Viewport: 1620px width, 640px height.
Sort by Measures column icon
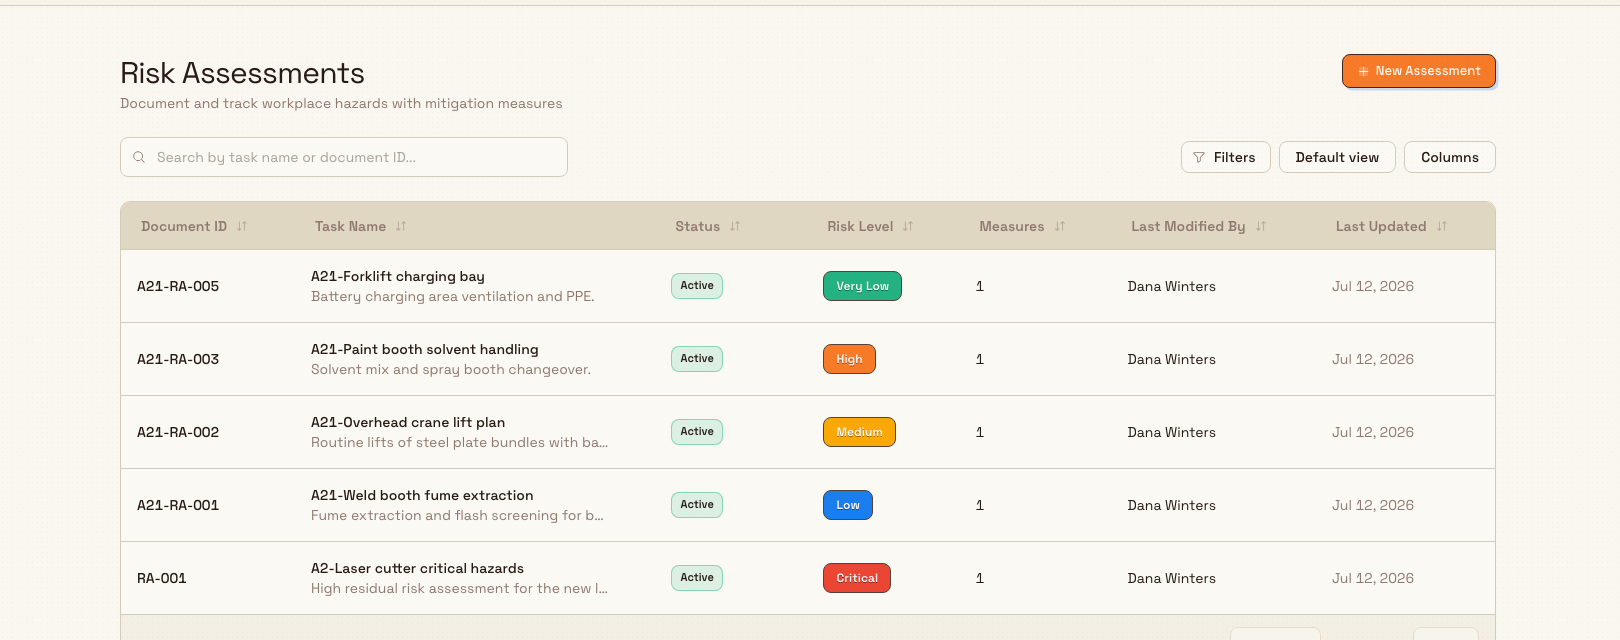tap(1060, 226)
